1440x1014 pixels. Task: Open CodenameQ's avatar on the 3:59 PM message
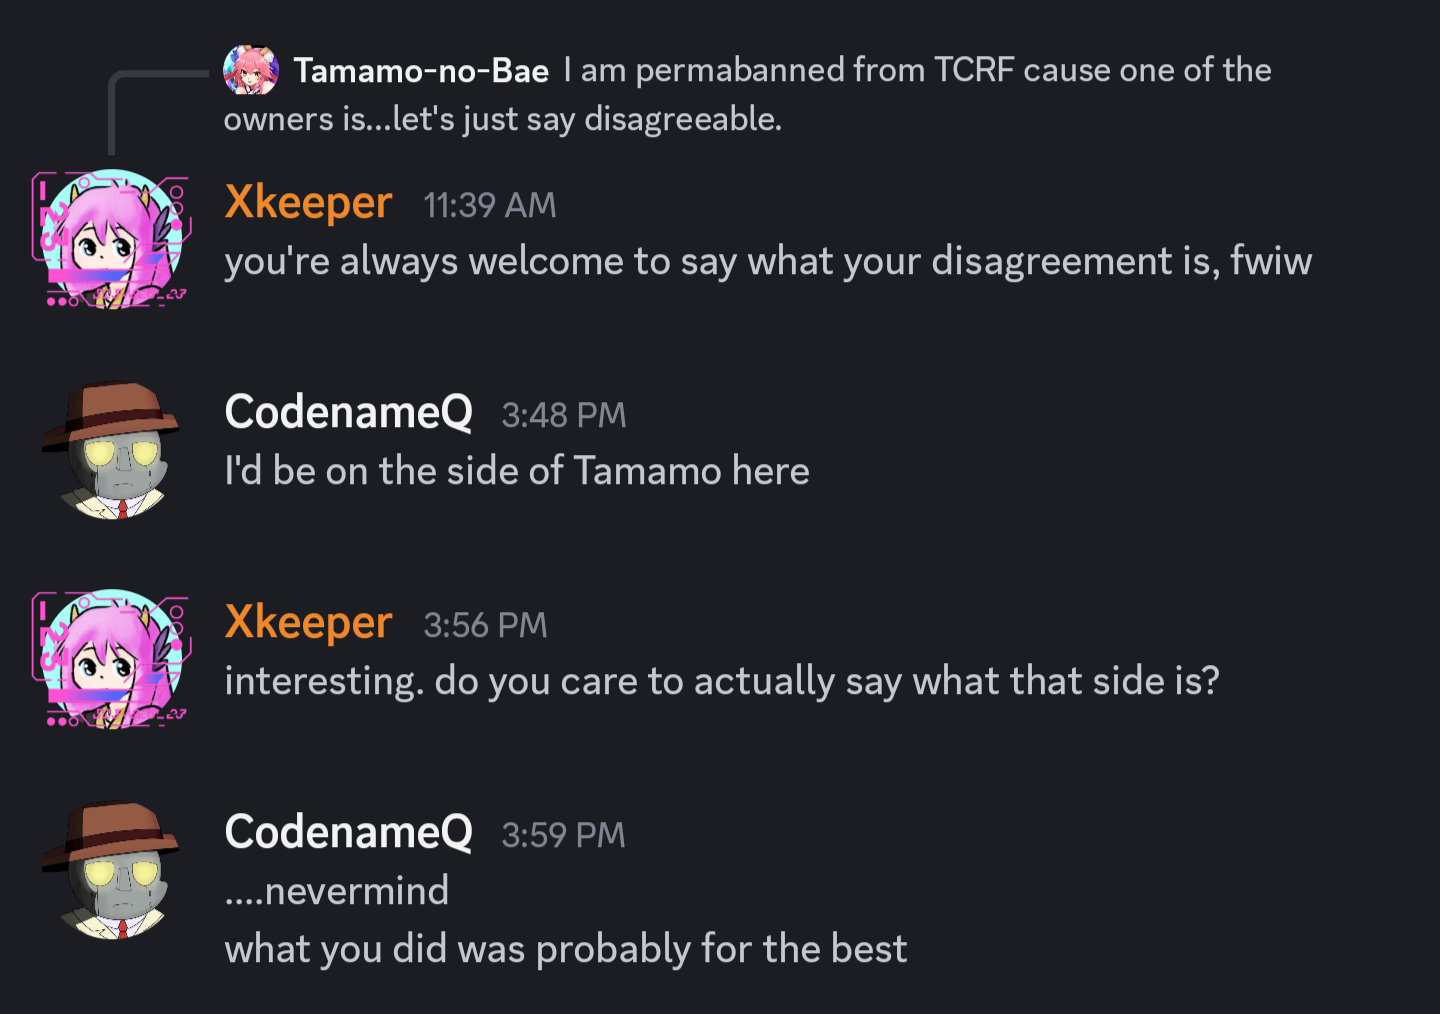111,869
